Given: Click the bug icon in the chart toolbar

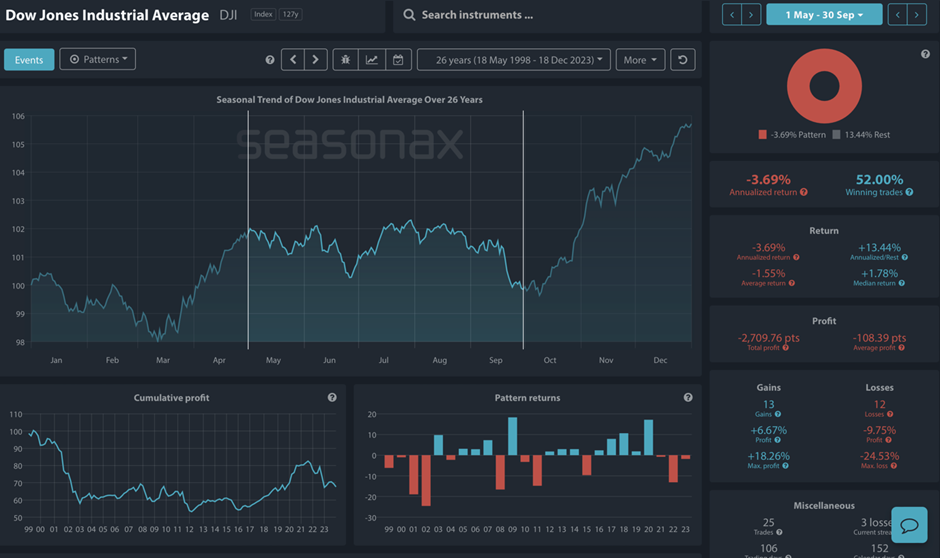Looking at the screenshot, I should (346, 59).
